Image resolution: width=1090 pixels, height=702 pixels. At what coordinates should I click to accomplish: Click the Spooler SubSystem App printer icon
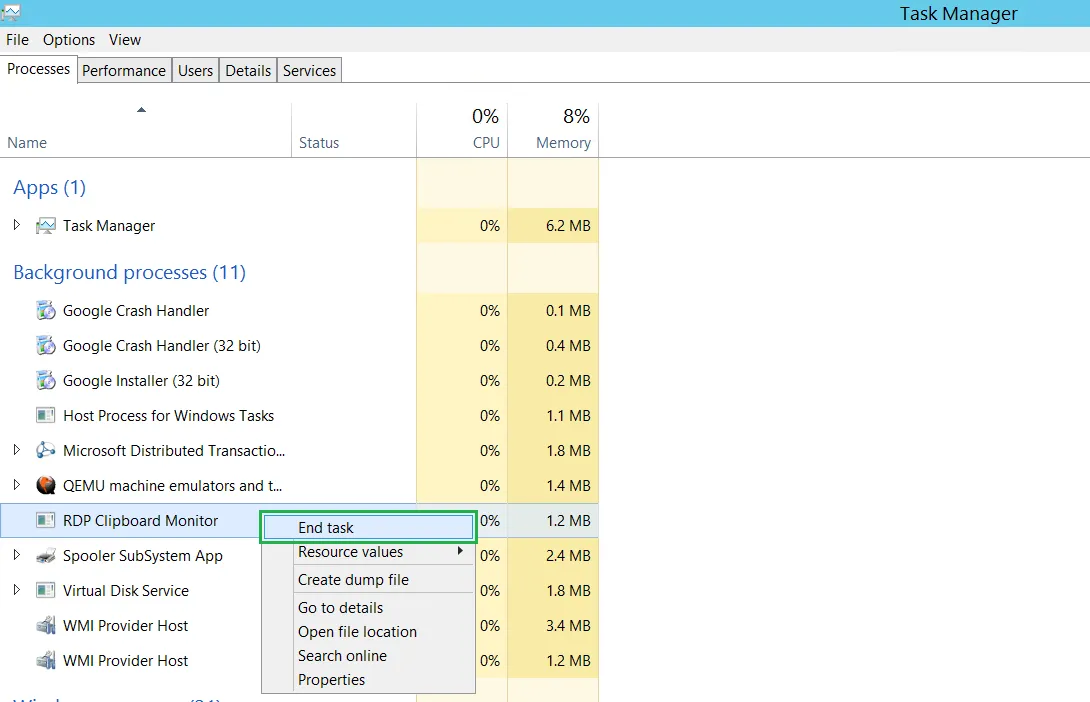coord(46,555)
